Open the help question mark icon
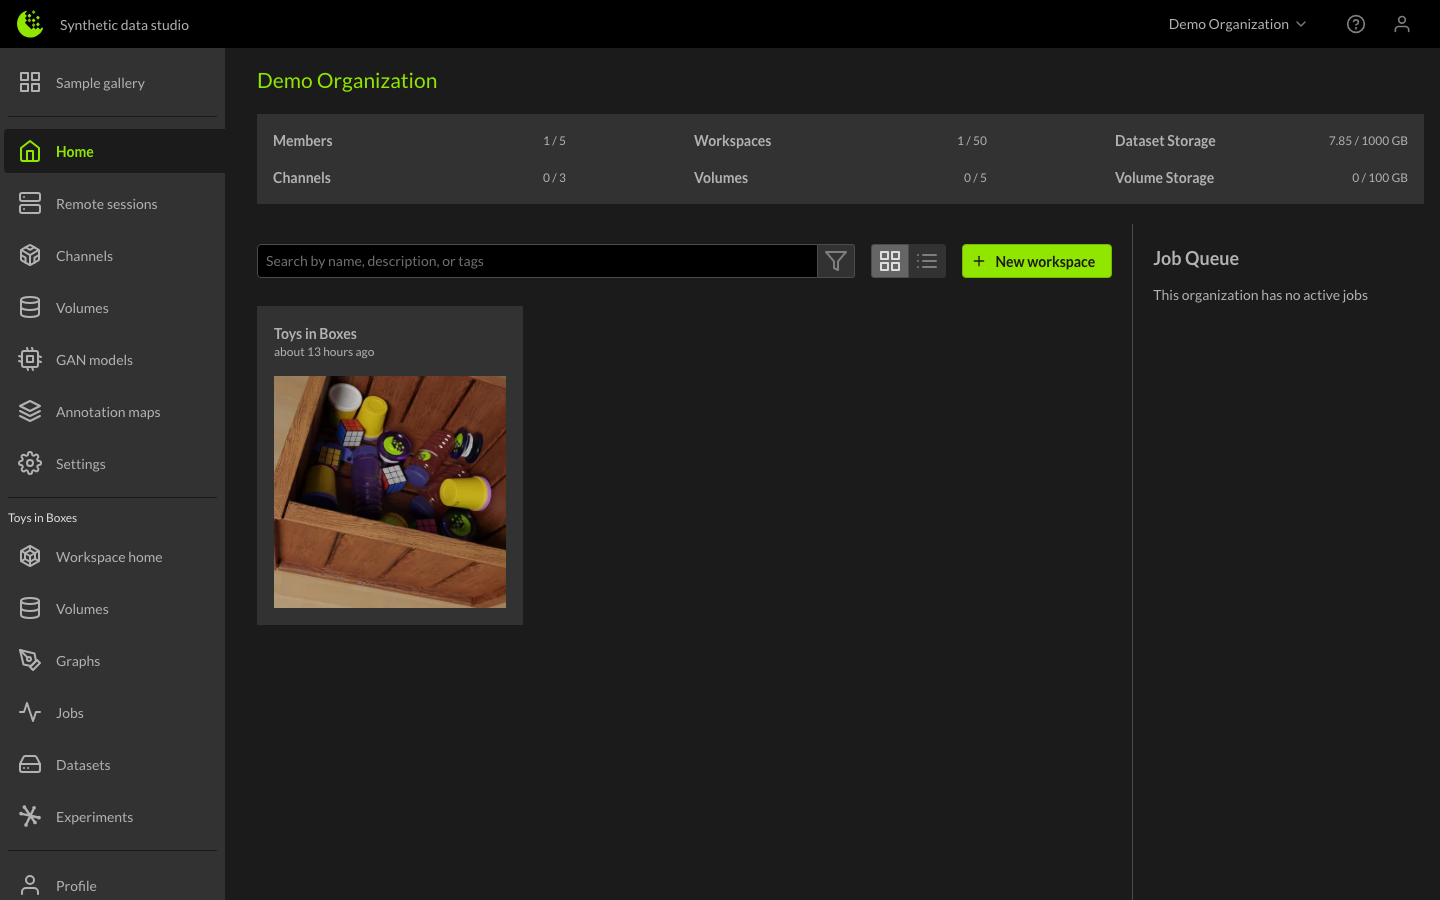 coord(1355,24)
